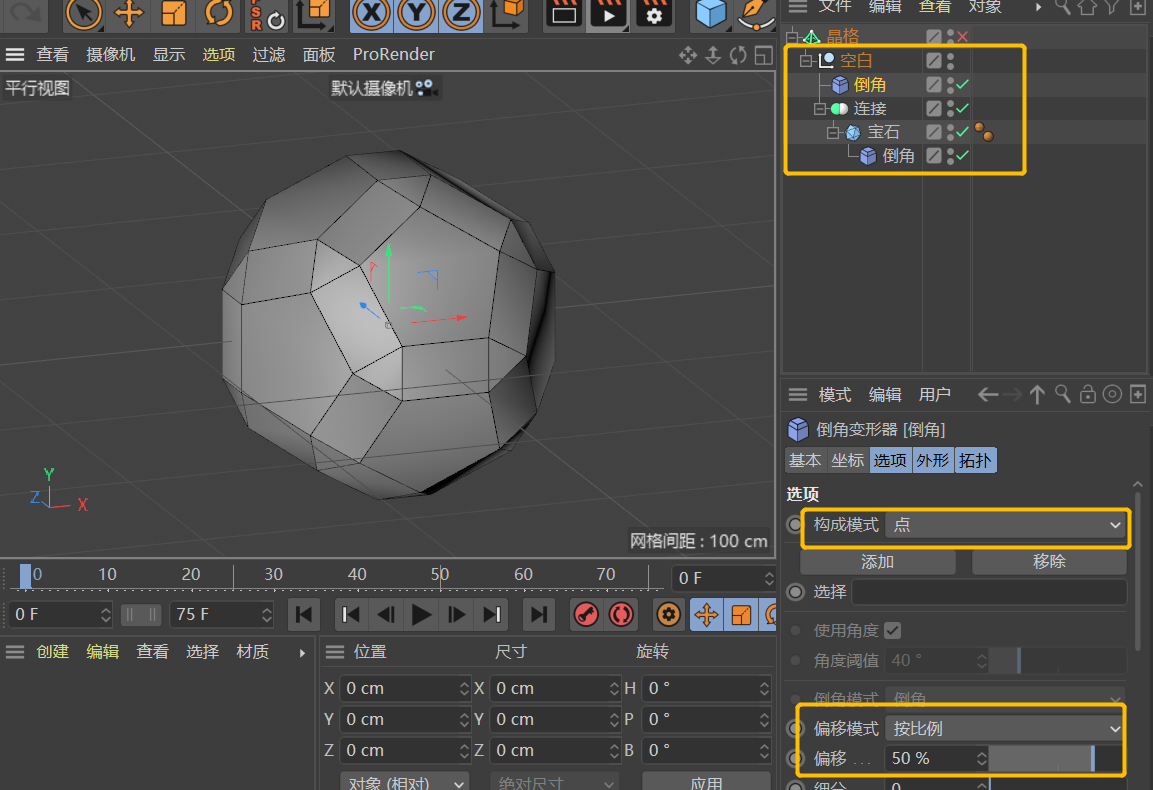Add a cube primitive object
Viewport: 1153px width, 790px height.
[x=710, y=13]
